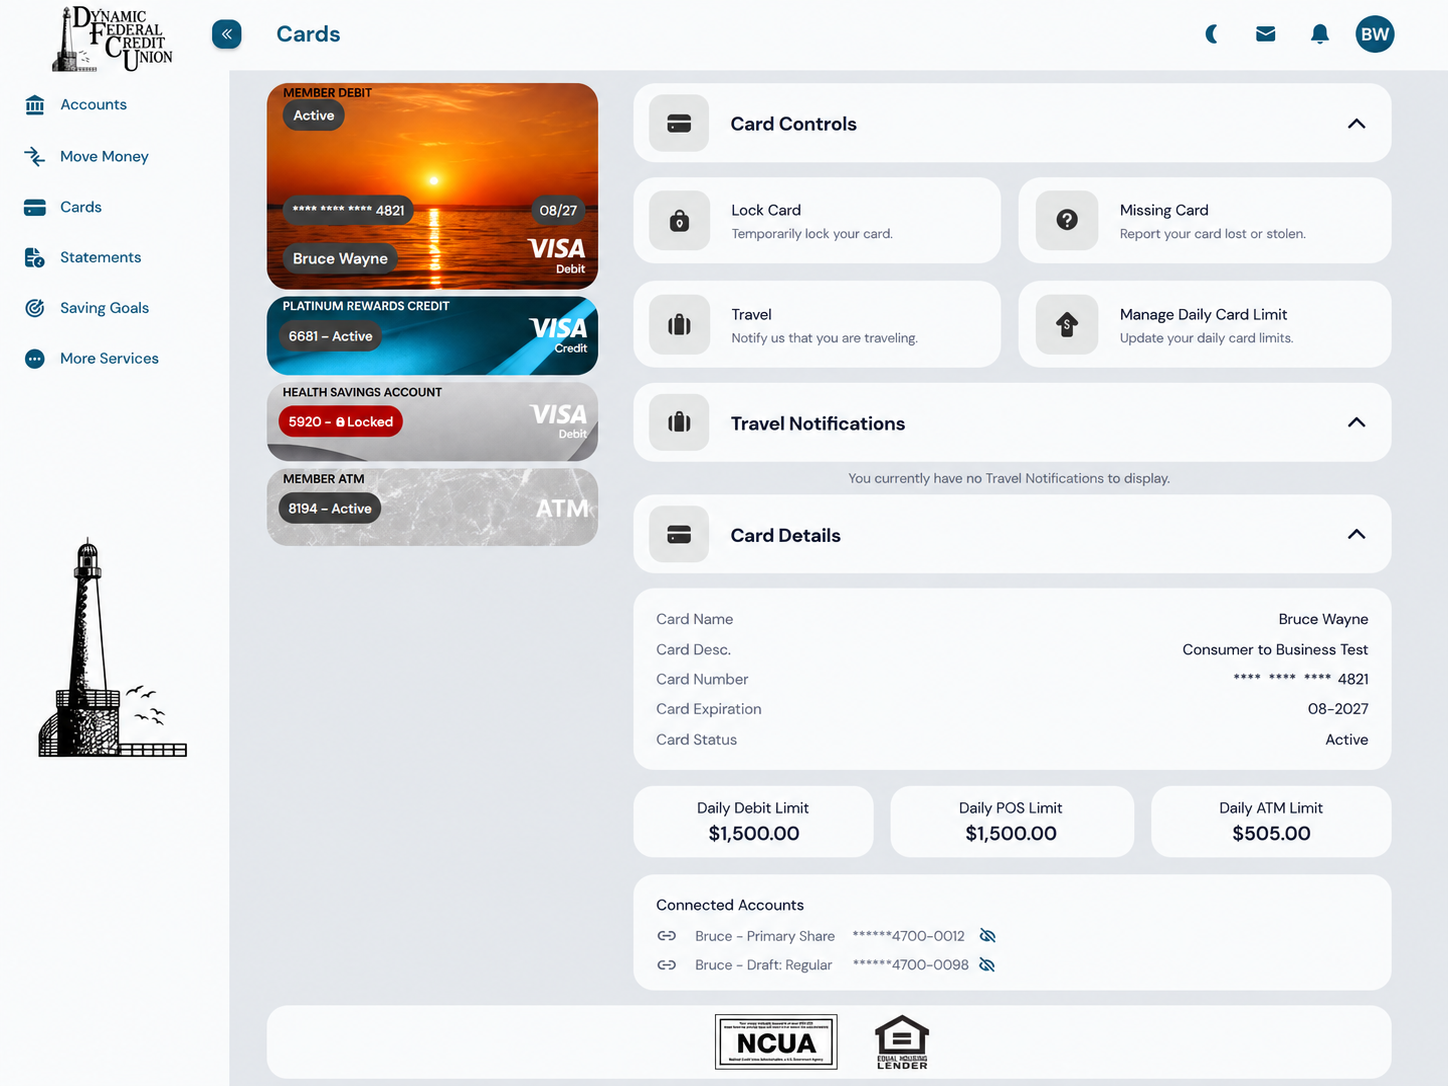Click the Equal Housing Lender logo
The width and height of the screenshot is (1448, 1086).
pos(902,1042)
